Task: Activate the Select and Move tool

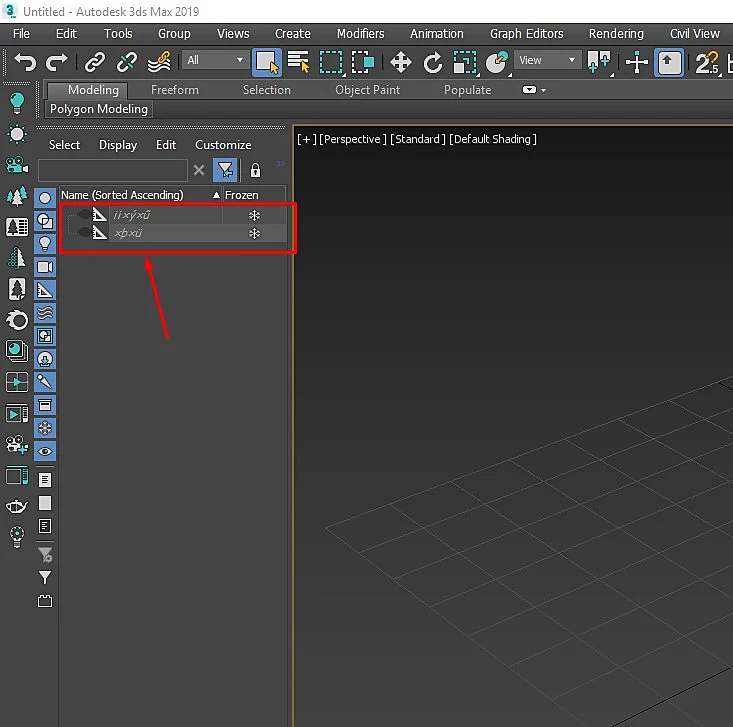Action: click(x=401, y=62)
